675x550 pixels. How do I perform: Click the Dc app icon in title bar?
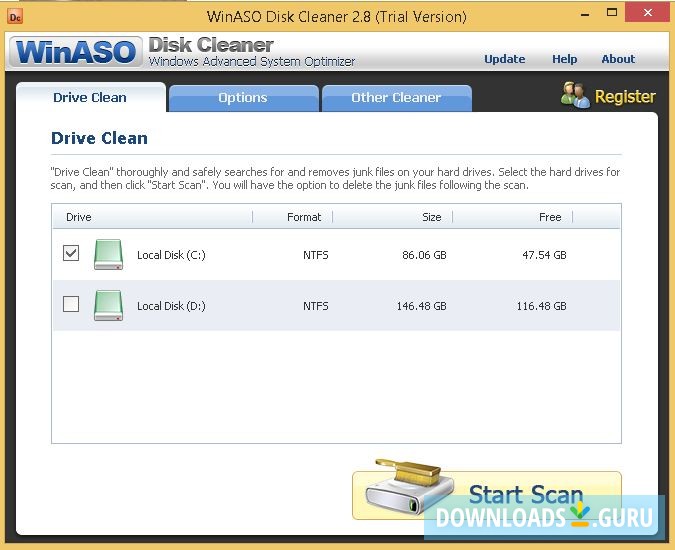(15, 17)
